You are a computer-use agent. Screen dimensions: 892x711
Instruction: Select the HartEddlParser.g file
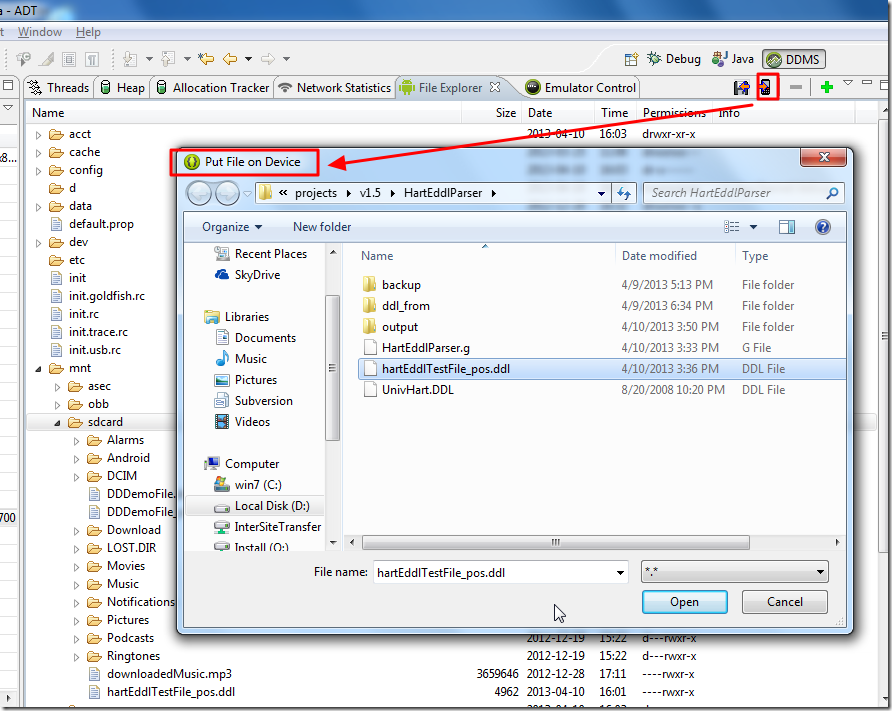tap(426, 348)
